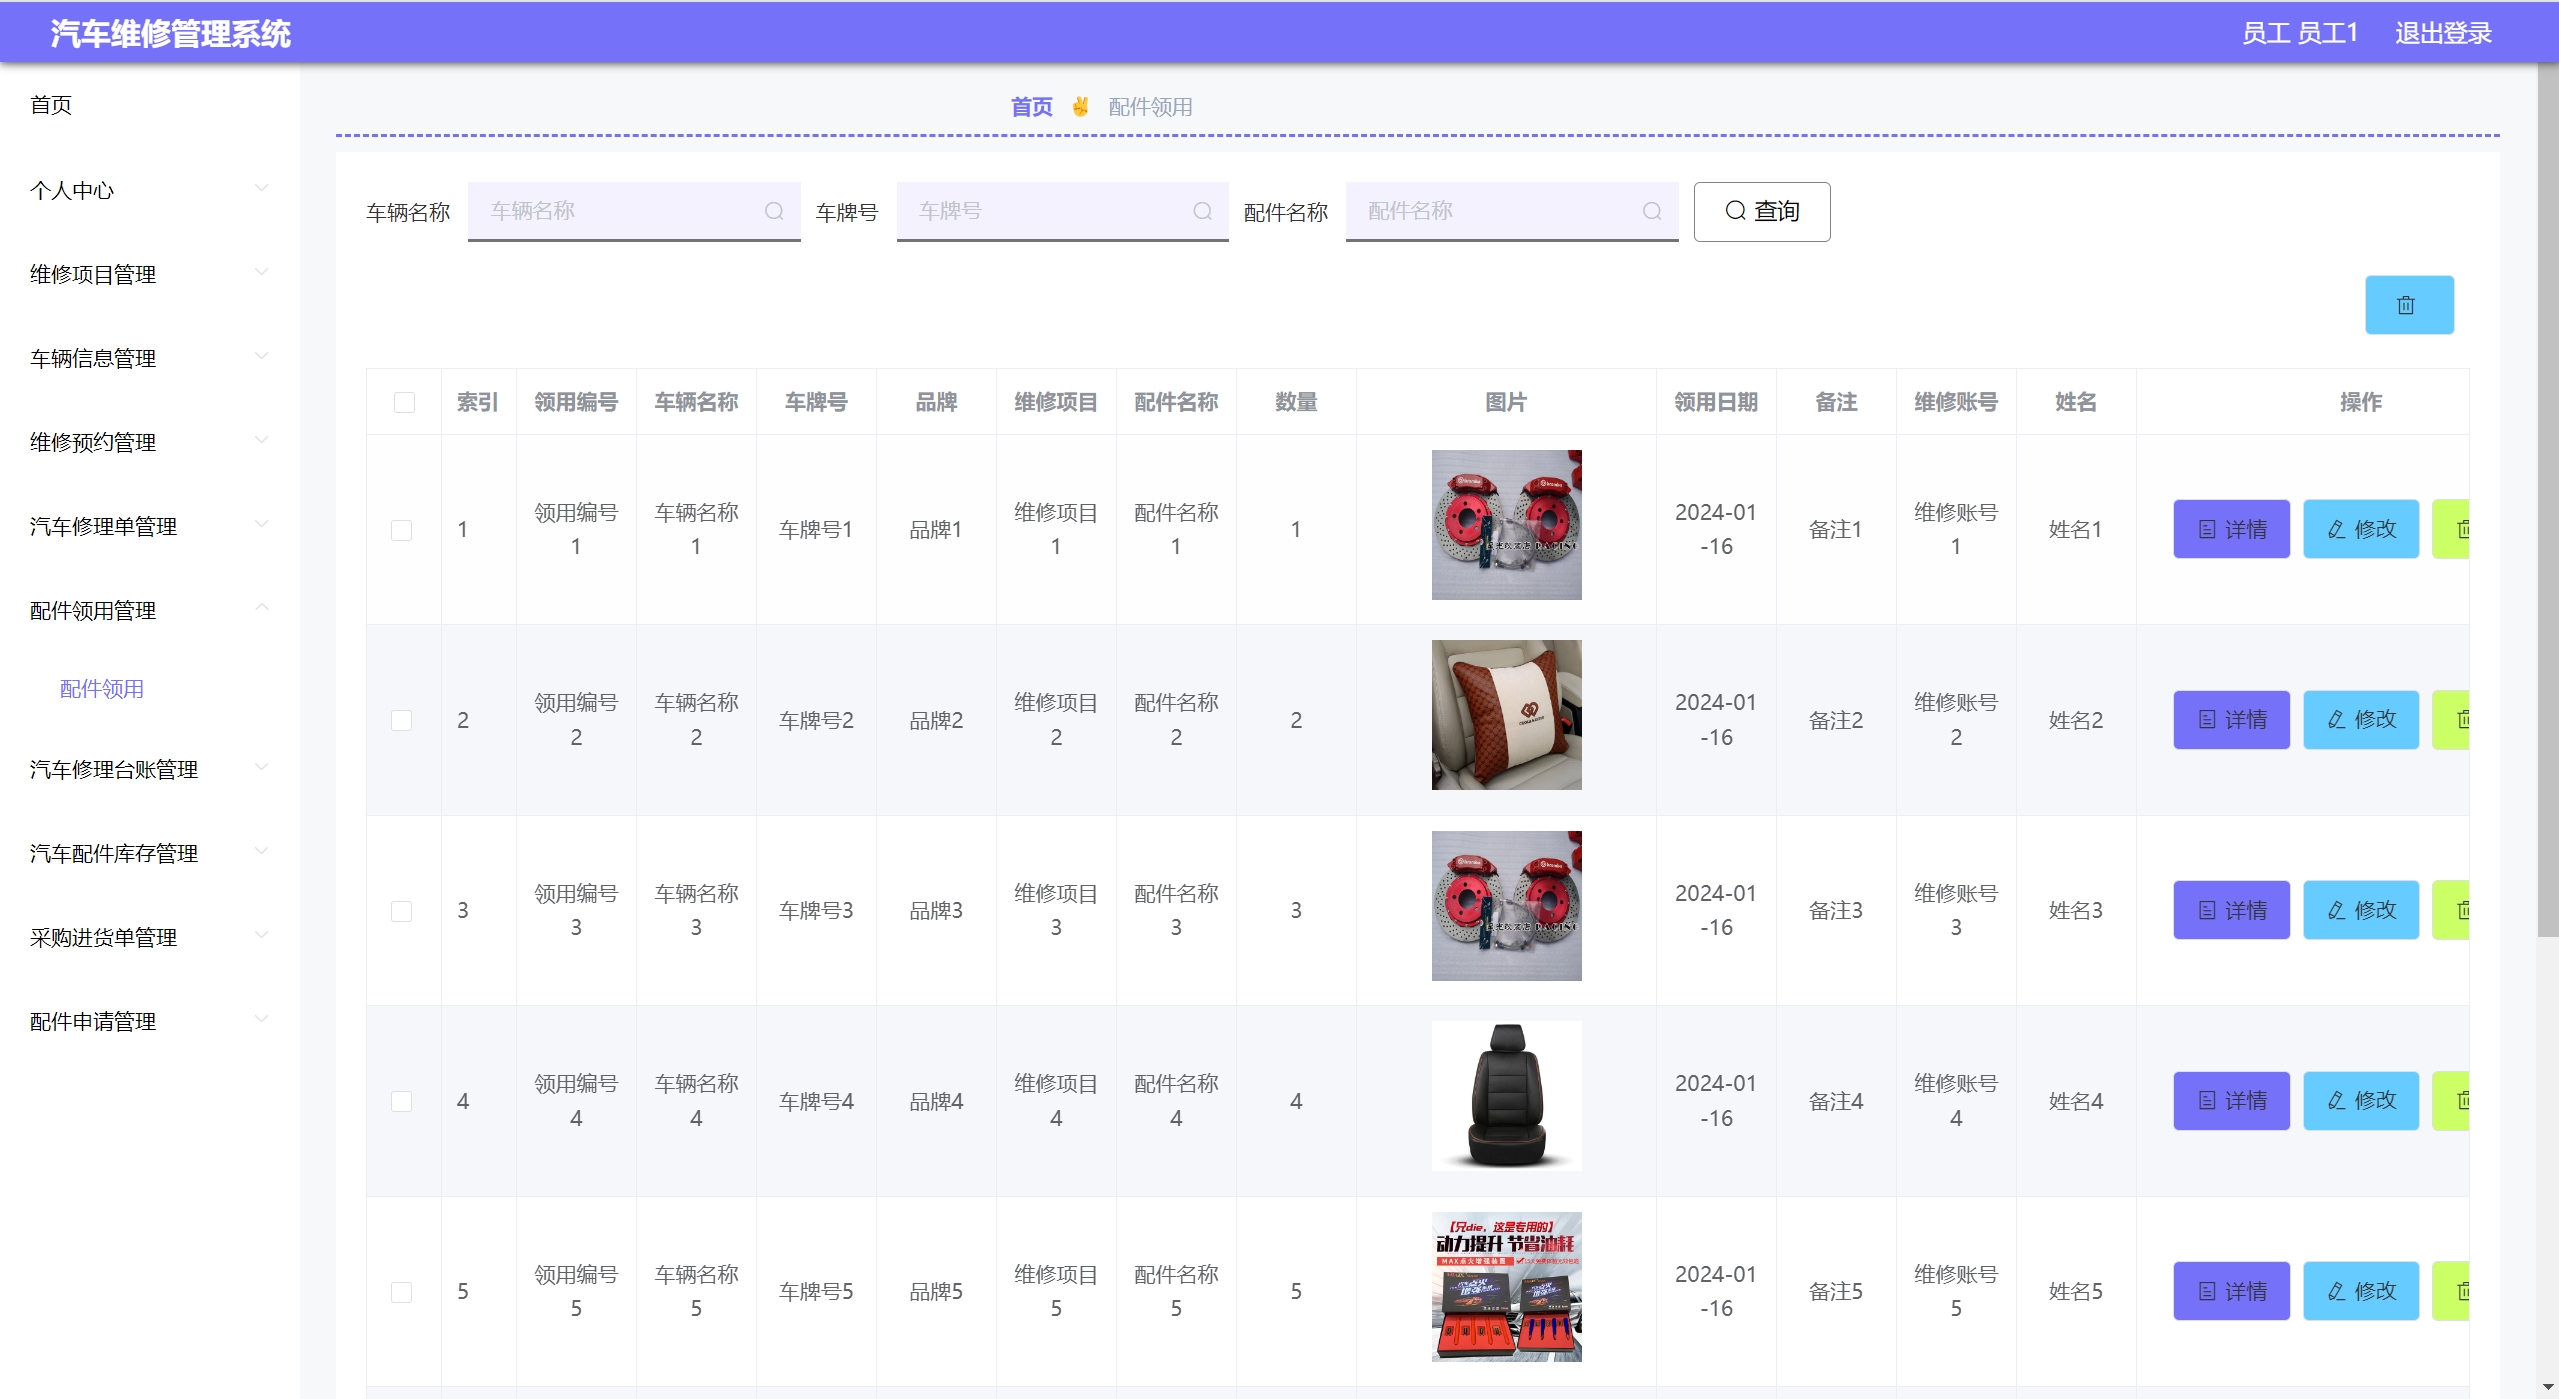Open the 首页 sidebar menu item

pyautogui.click(x=52, y=105)
